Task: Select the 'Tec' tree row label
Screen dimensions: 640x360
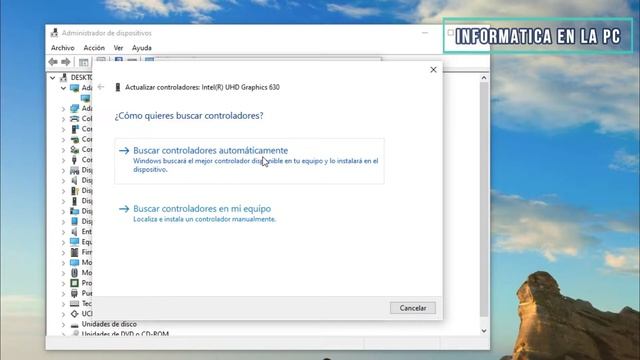Action: [87, 304]
